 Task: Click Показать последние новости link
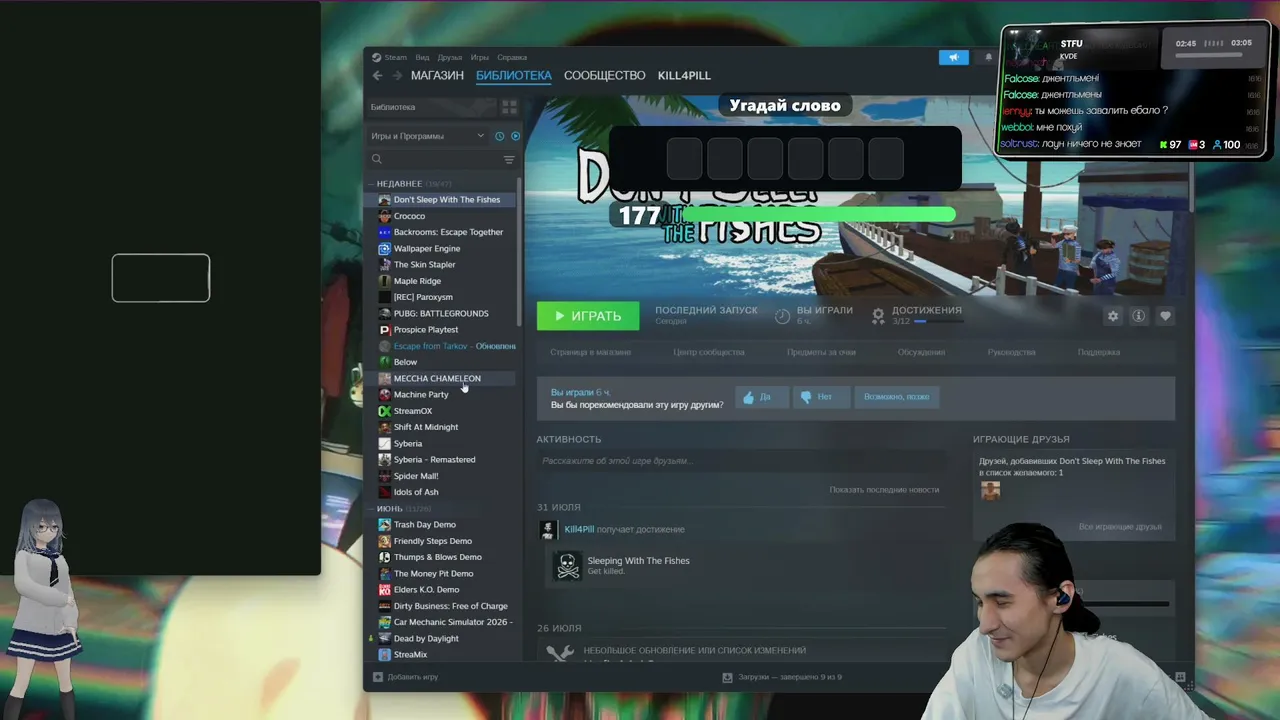tap(884, 490)
